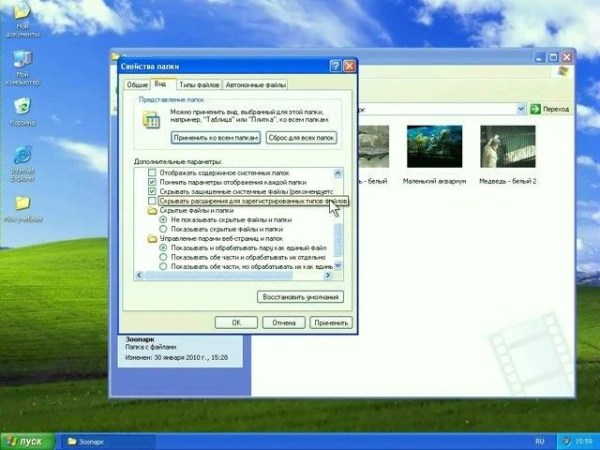Open the Мой компьютер desktop icon
Image resolution: width=600 pixels, height=450 pixels.
click(x=21, y=61)
